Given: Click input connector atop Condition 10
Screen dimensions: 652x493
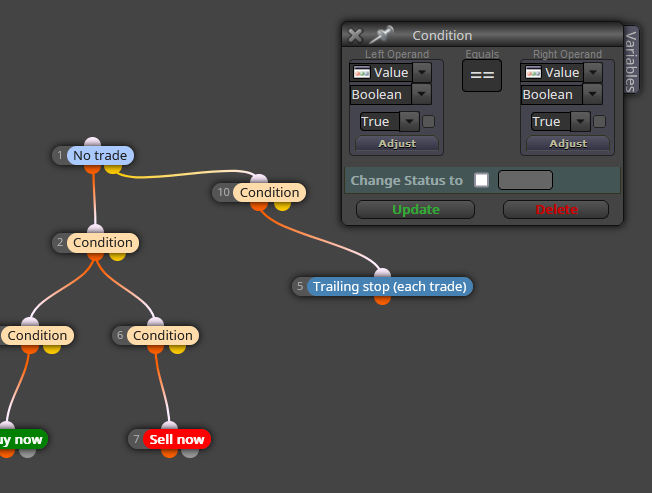Looking at the screenshot, I should tap(259, 179).
